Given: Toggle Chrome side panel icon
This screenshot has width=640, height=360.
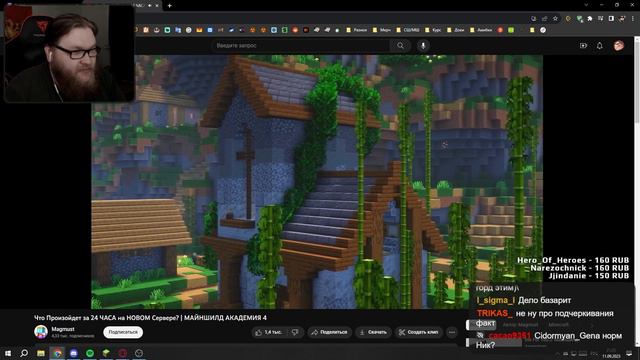Looking at the screenshot, I should 611,18.
